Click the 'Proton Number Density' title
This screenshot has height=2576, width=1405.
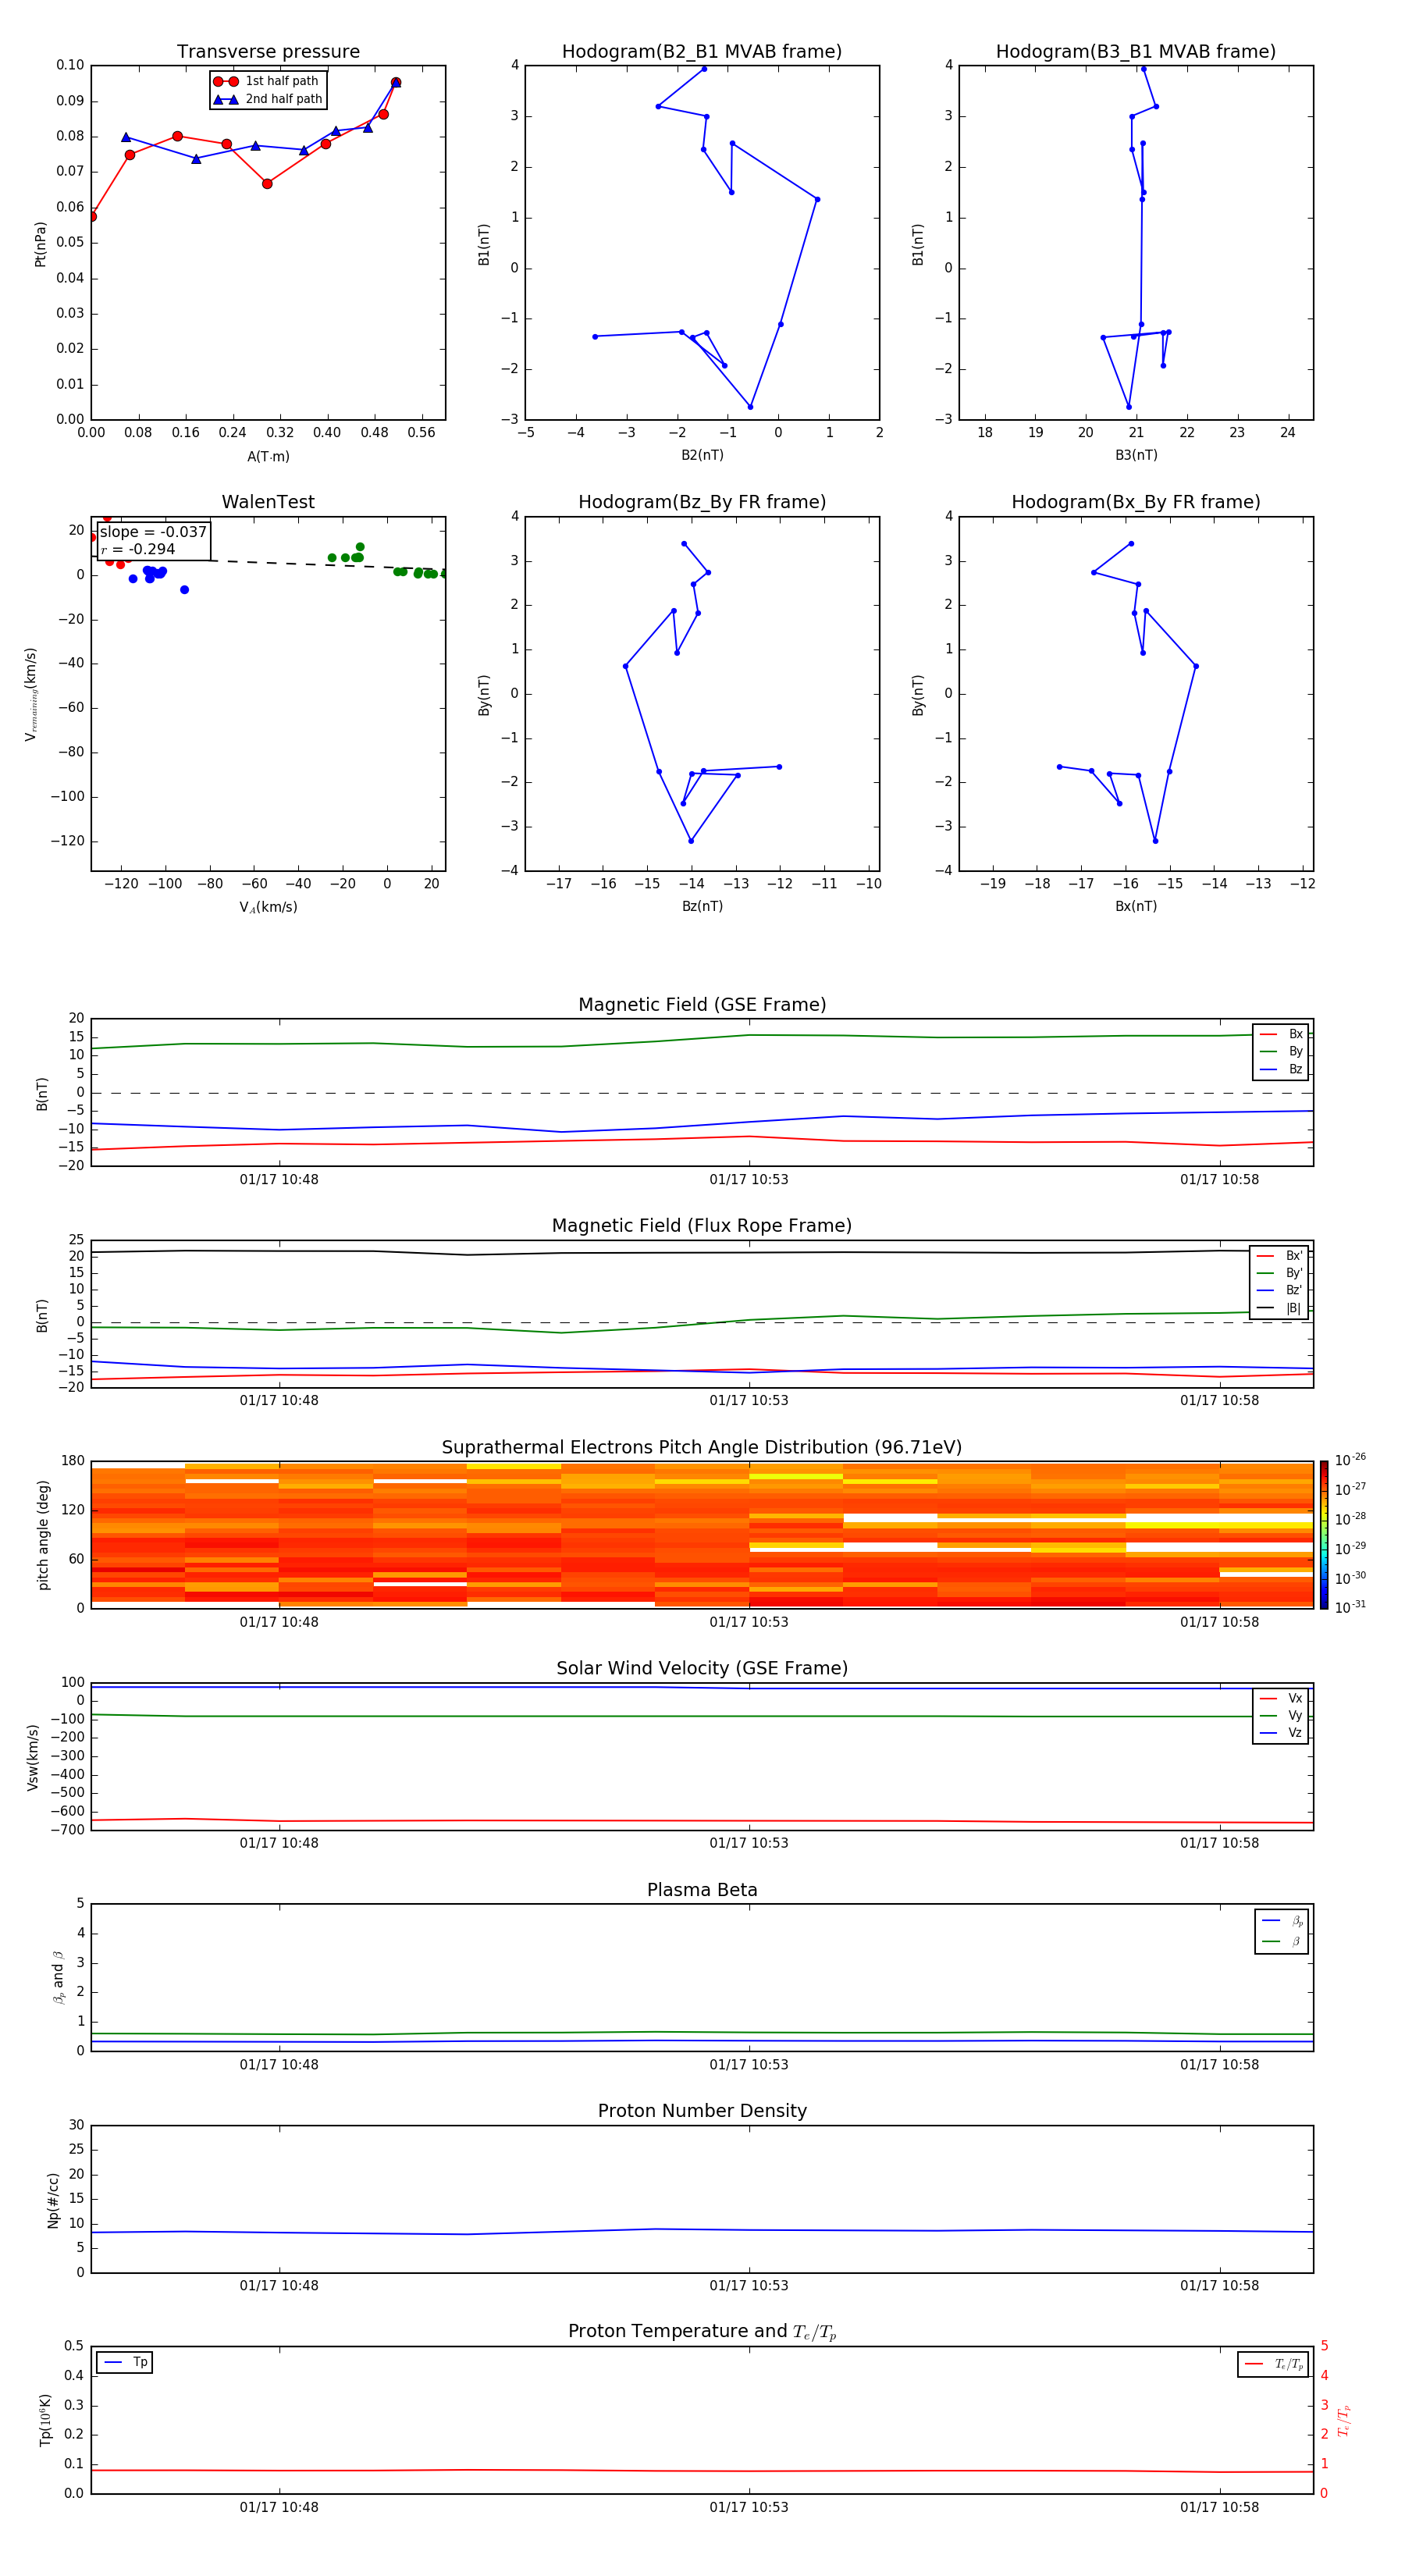(702, 2111)
